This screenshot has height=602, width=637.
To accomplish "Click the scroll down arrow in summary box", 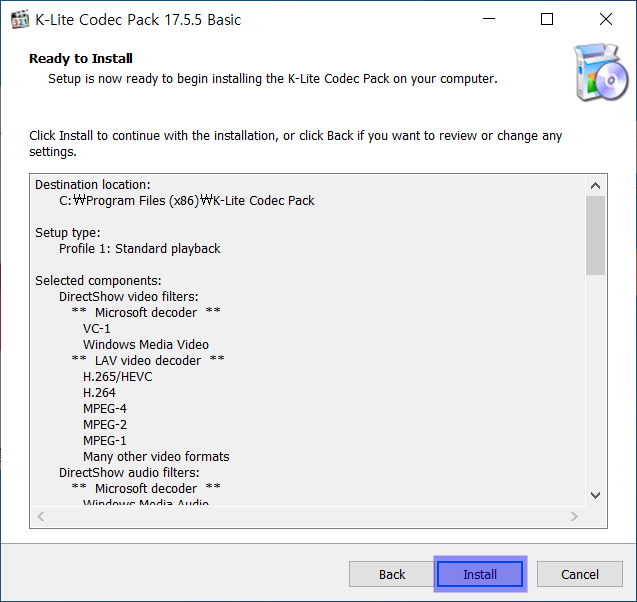I will (x=596, y=495).
